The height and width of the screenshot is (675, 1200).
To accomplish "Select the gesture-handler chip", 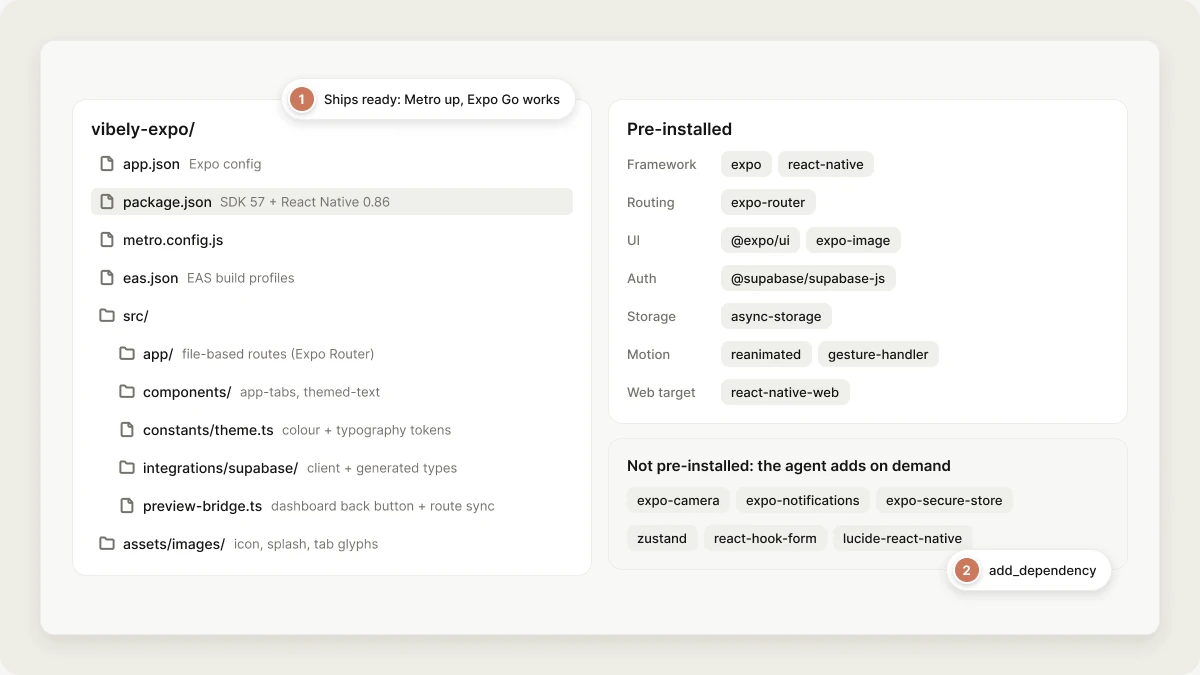I will coord(878,354).
